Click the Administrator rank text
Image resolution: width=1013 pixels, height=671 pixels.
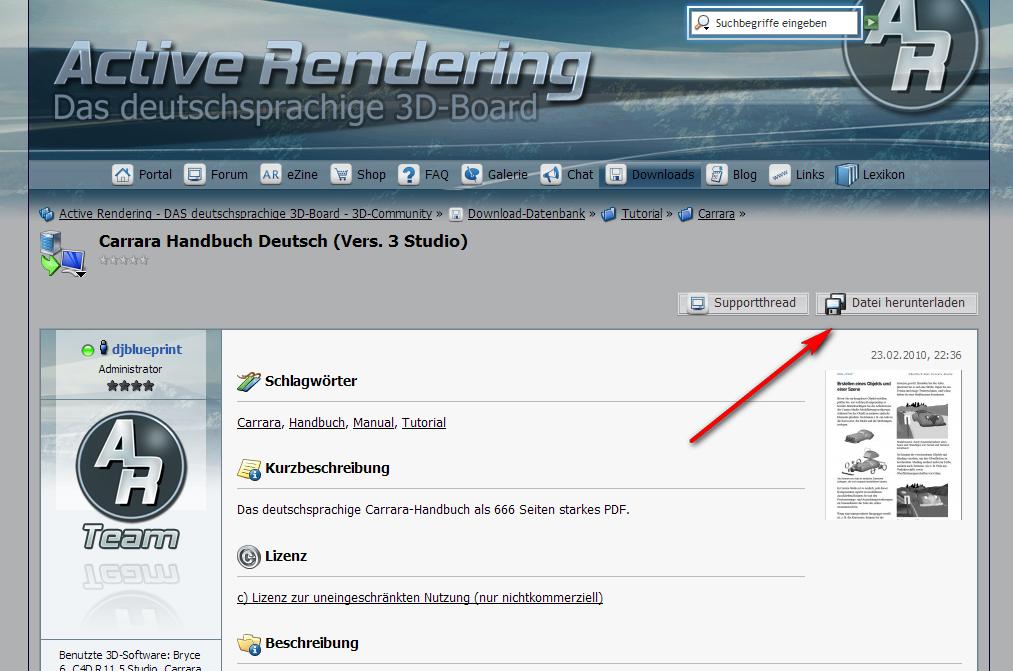[130, 369]
